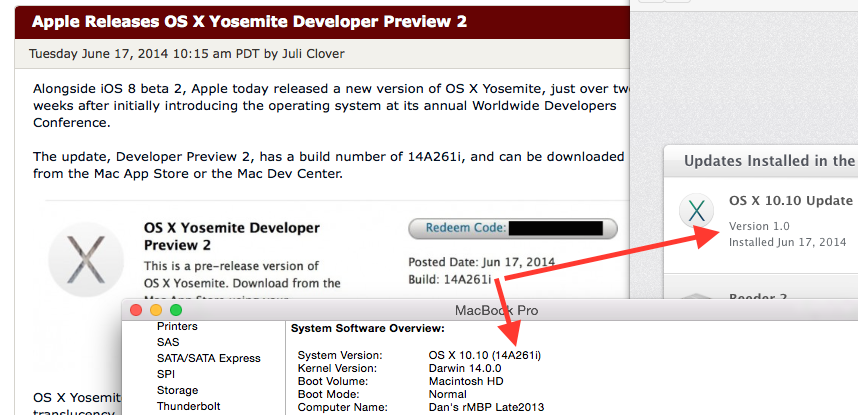Screen dimensions: 858x415
Task: Select Thunderbolt in the sidebar list
Action: point(189,406)
